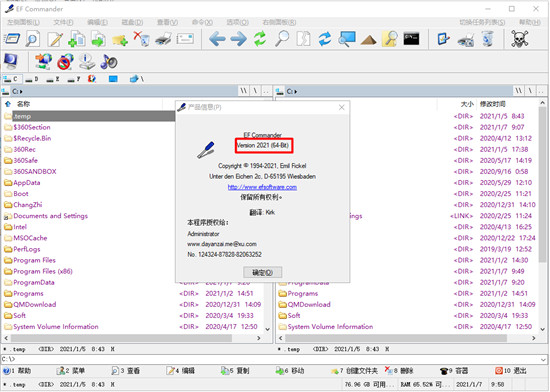Click the music note speaker icon
Screen dimensions: 550x392
point(108,62)
